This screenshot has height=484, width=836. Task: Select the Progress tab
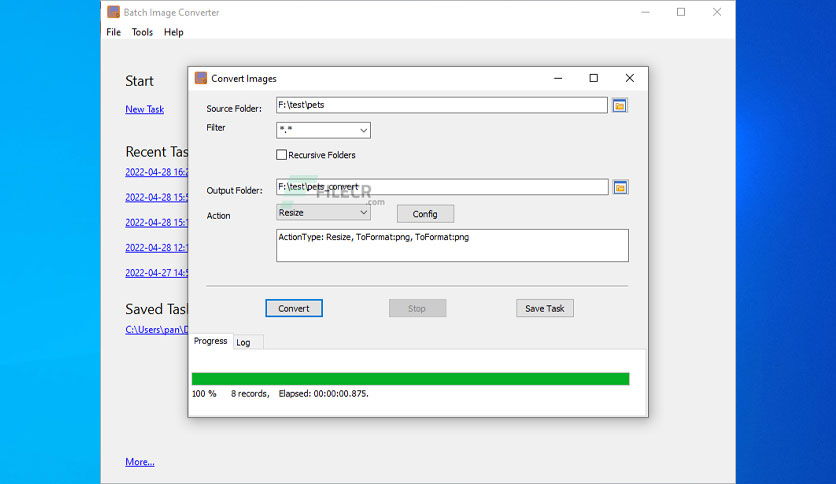(211, 341)
